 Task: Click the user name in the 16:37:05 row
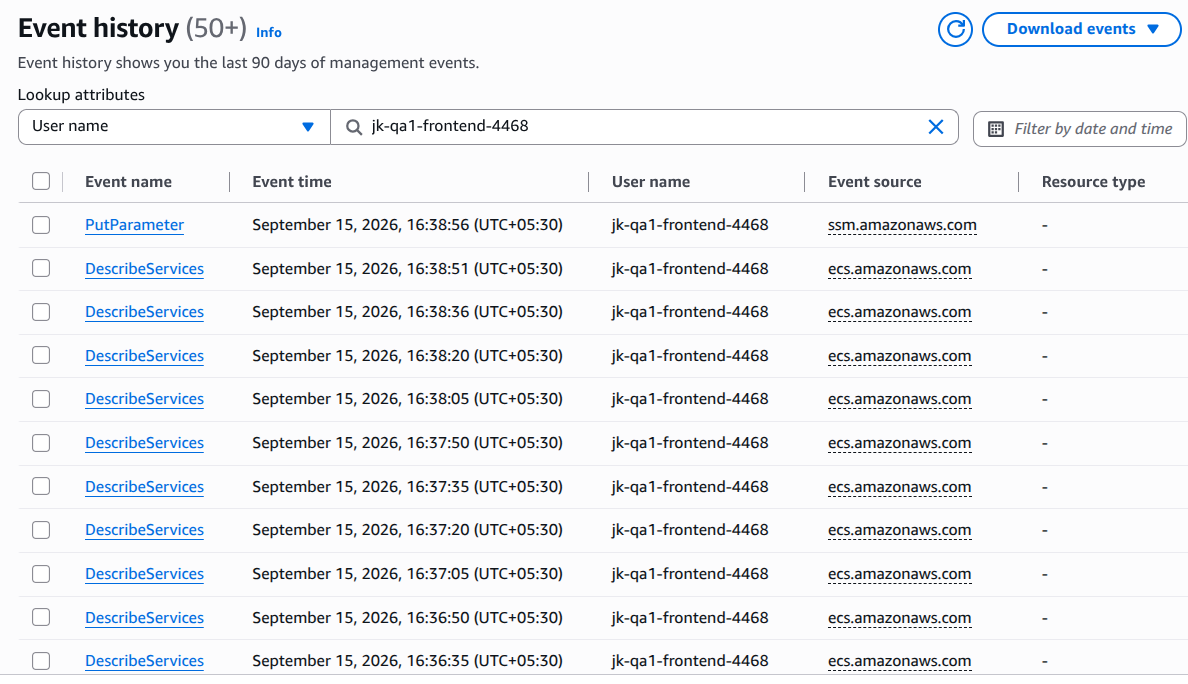(x=689, y=574)
